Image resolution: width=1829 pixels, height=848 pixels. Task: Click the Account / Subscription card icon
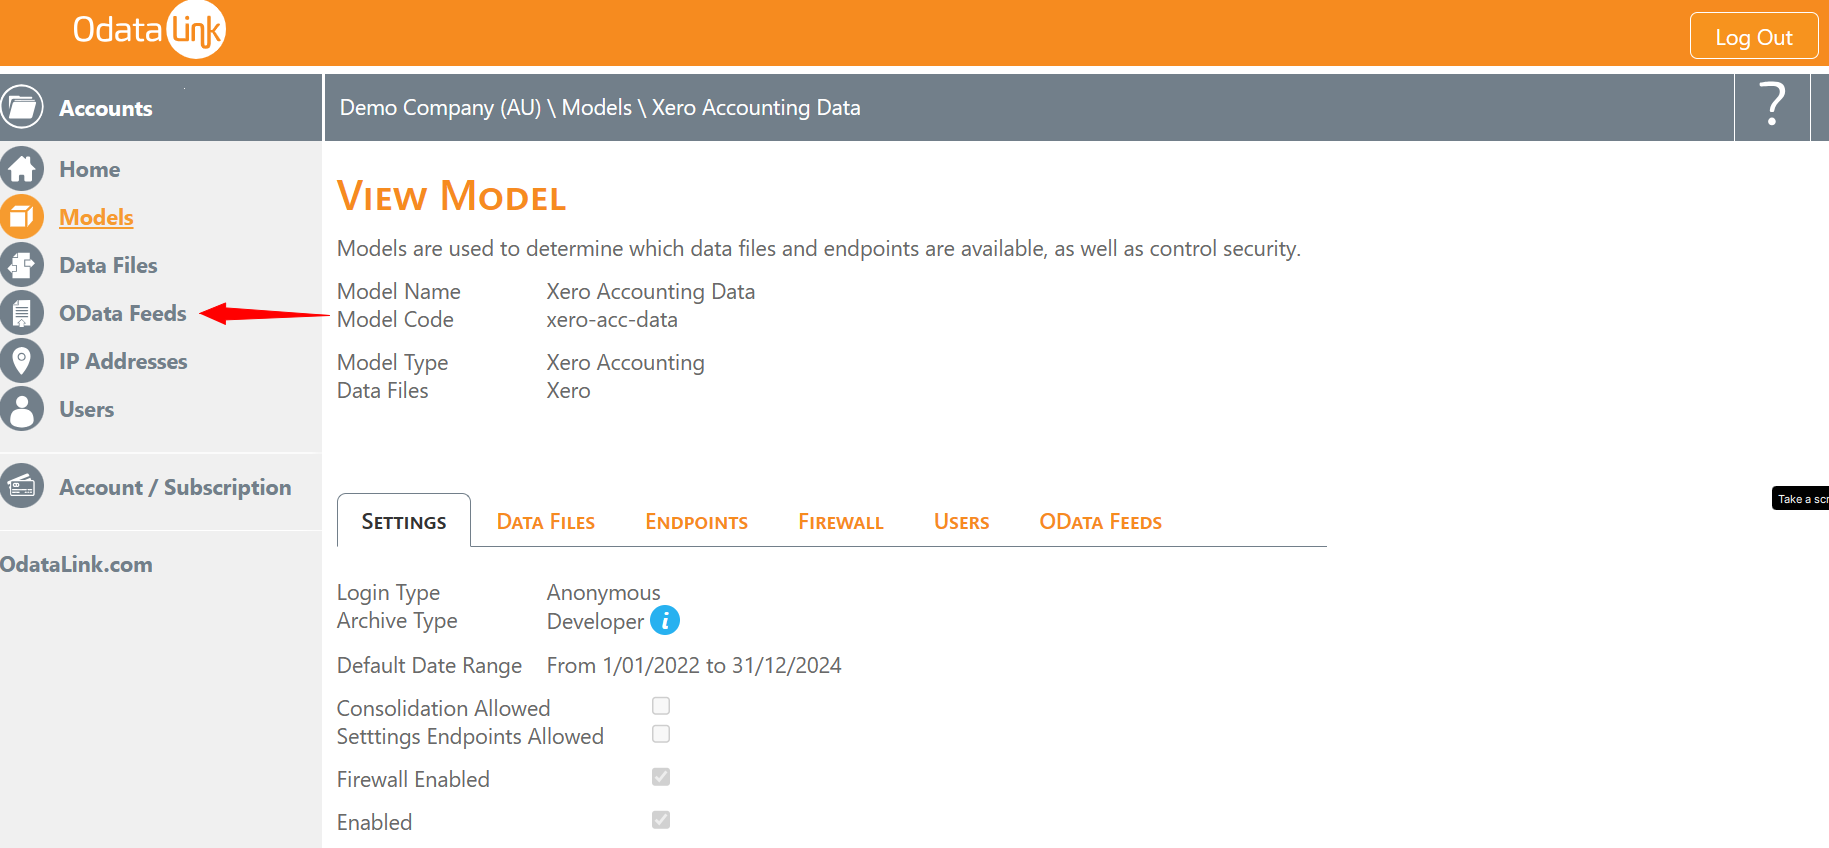[x=23, y=486]
